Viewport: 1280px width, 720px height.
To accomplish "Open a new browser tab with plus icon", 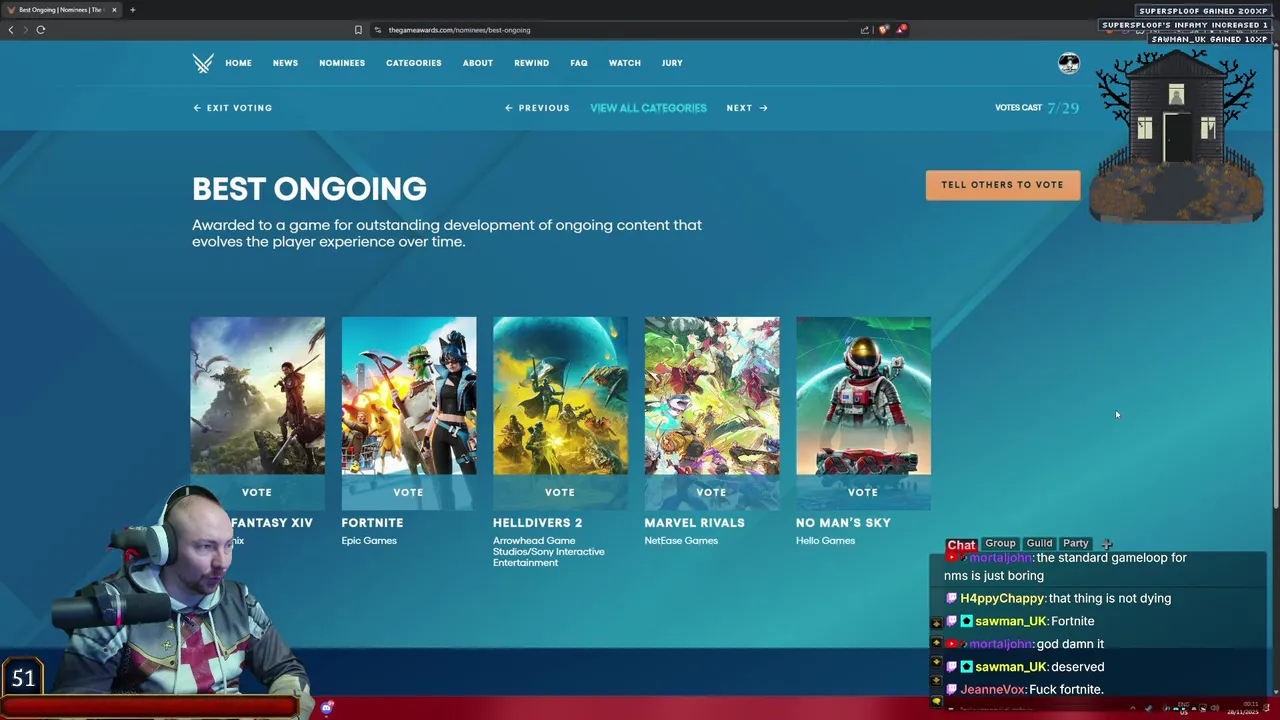I will 132,10.
